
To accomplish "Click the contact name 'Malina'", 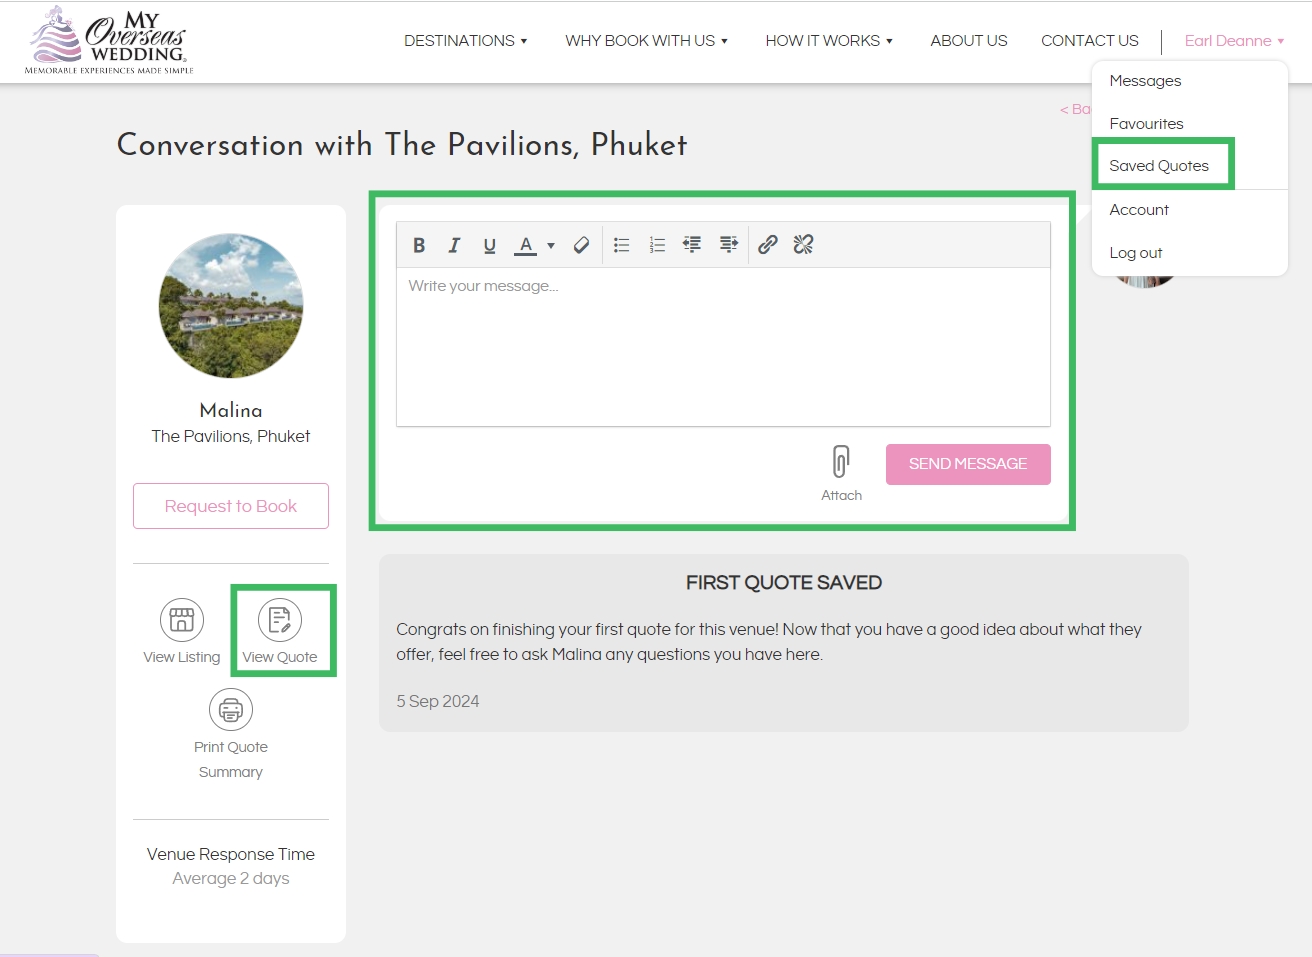I will pos(231,411).
